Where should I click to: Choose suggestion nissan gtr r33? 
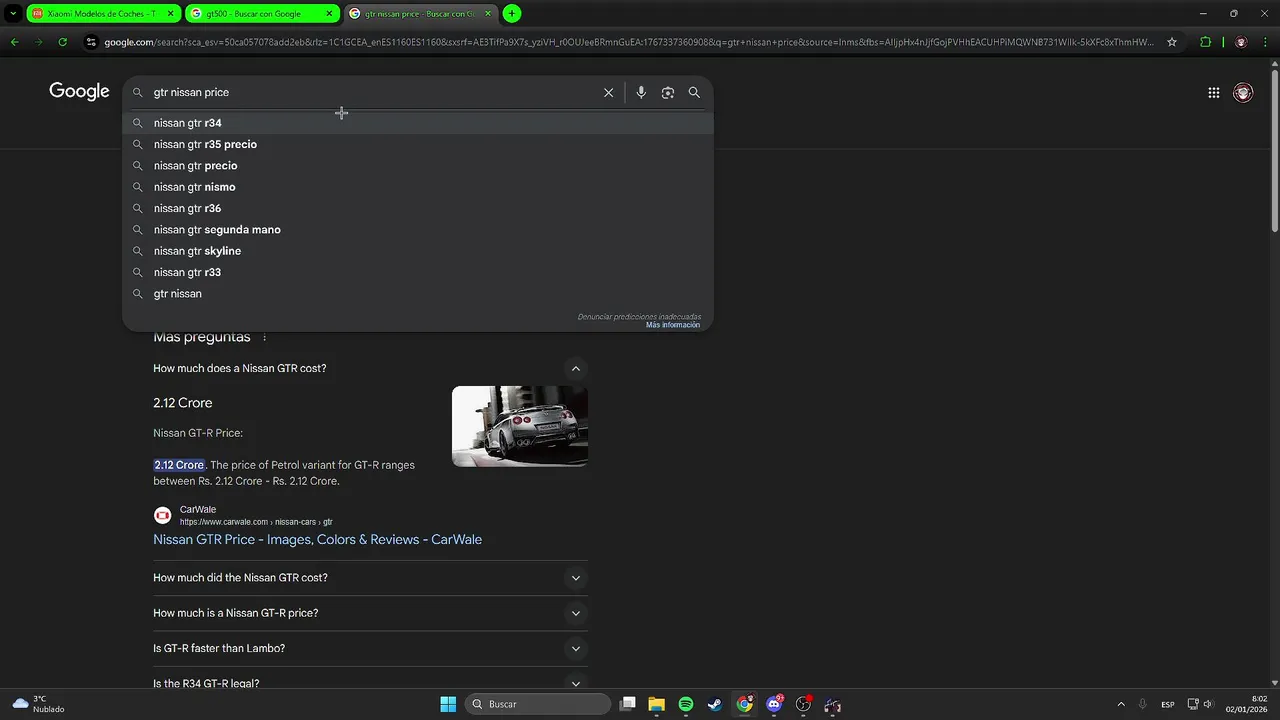(x=418, y=272)
